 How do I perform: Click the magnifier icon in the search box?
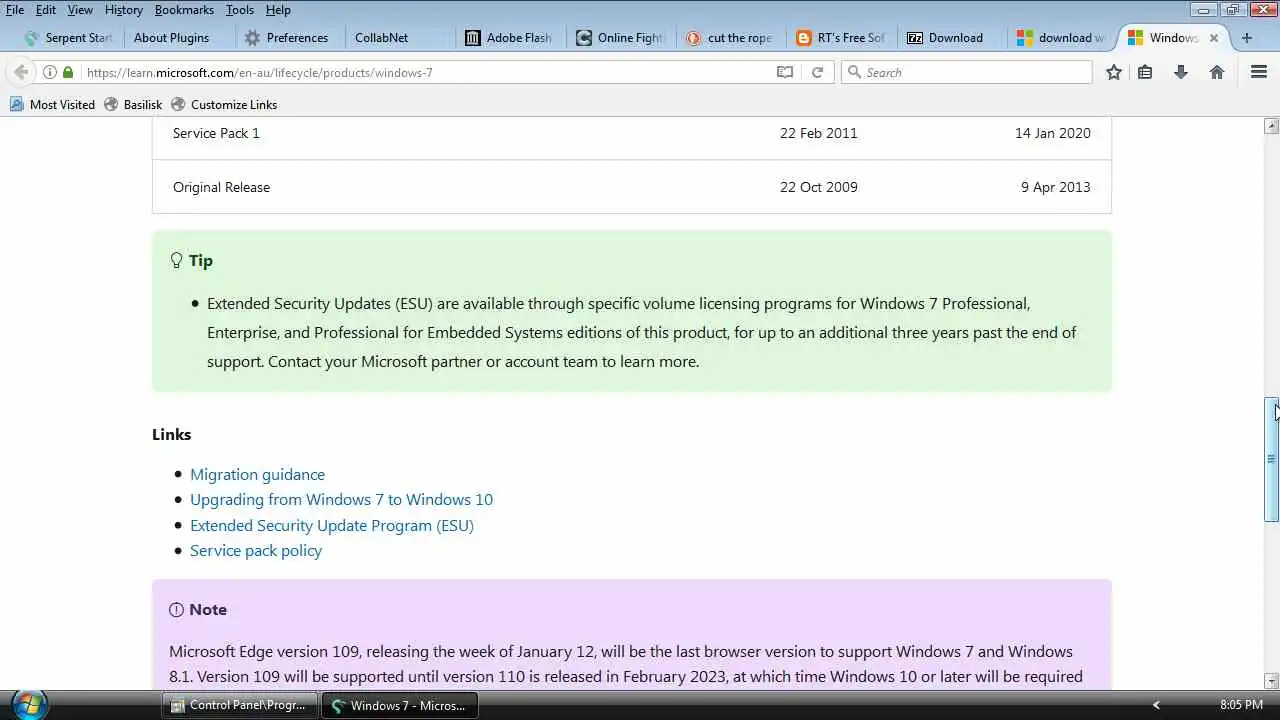pos(854,72)
